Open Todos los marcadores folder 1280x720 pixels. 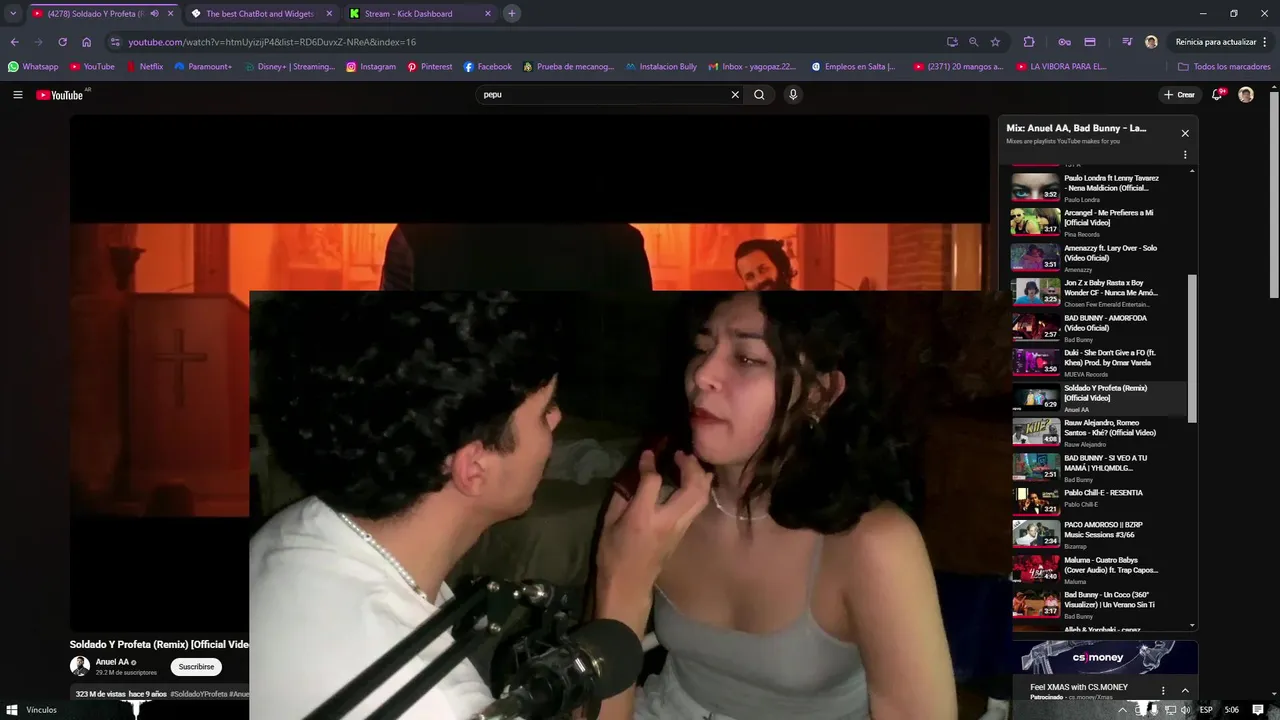1224,67
